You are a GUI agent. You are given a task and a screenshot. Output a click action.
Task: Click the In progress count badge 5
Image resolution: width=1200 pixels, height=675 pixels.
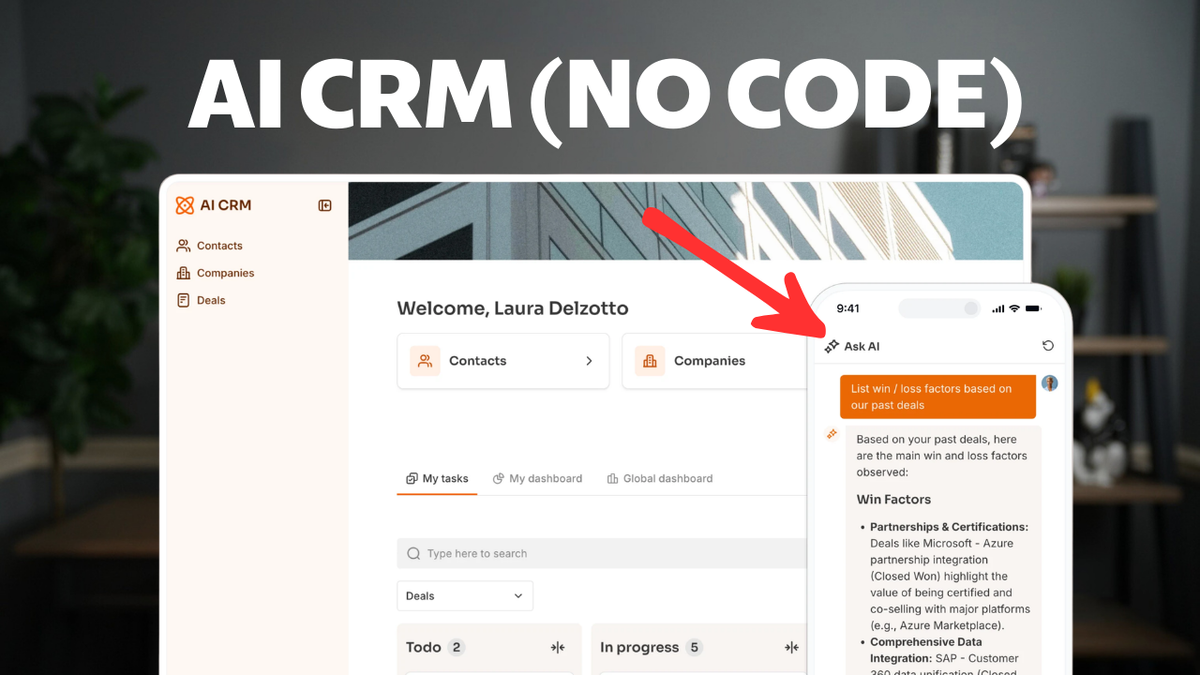[695, 647]
